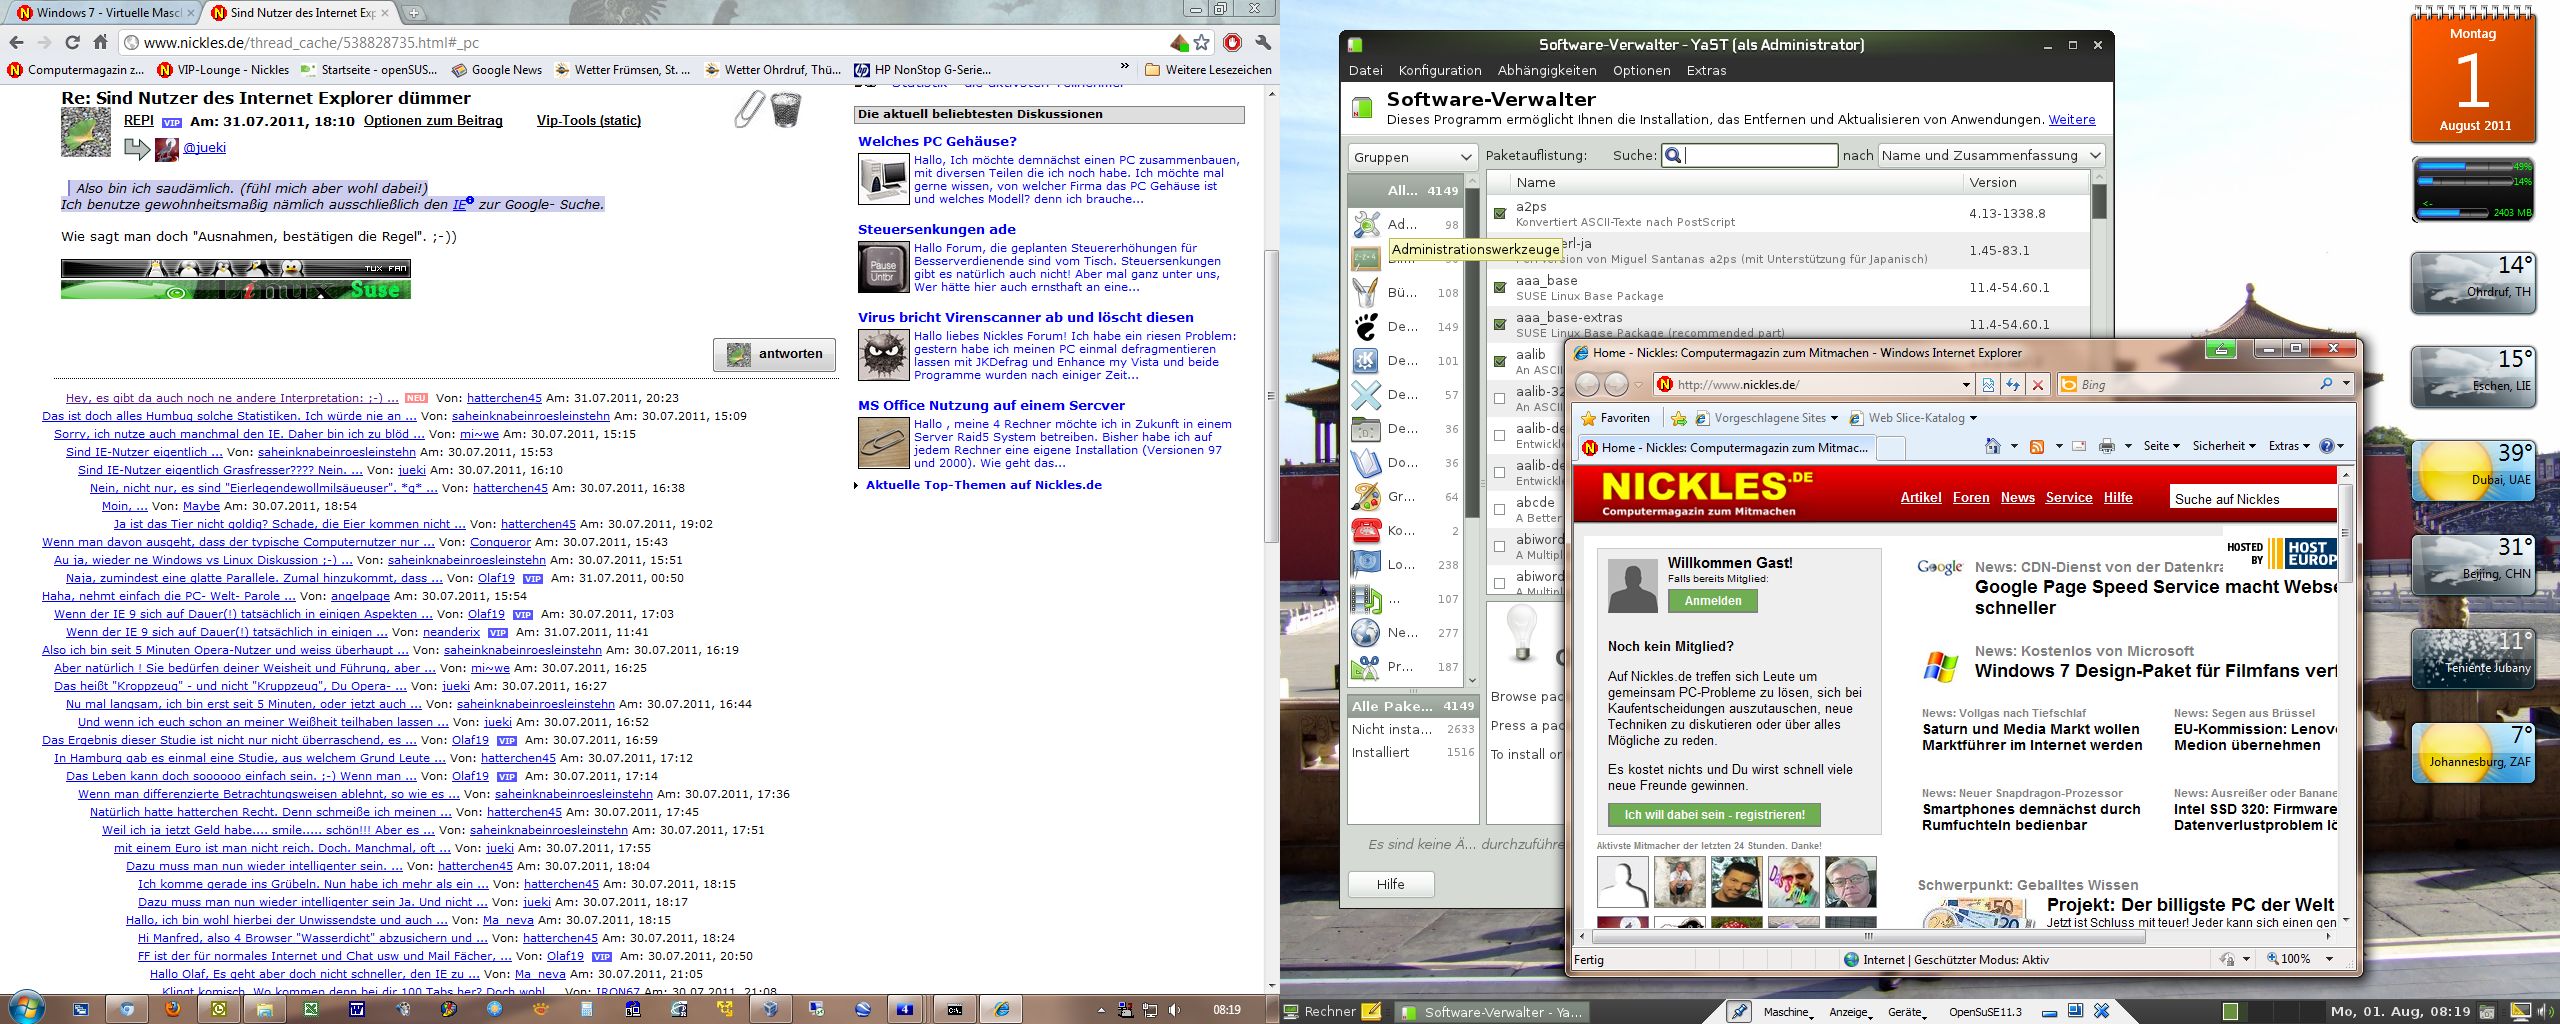The height and width of the screenshot is (1024, 2560).
Task: Select the KDE desktop group in YaST
Action: tap(1366, 360)
